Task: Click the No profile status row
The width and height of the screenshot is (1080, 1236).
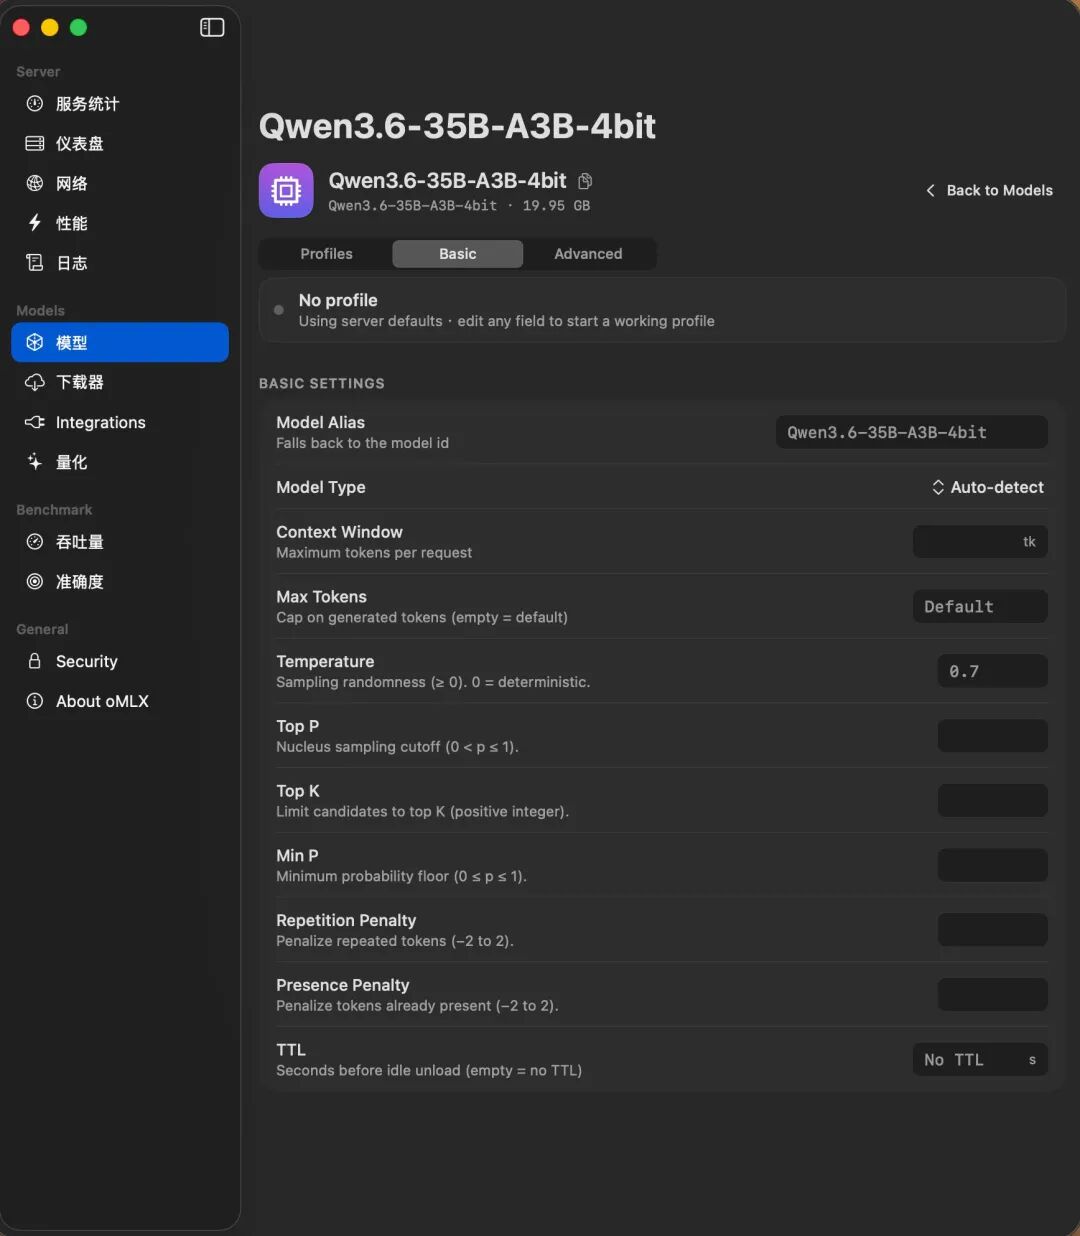Action: pyautogui.click(x=662, y=310)
